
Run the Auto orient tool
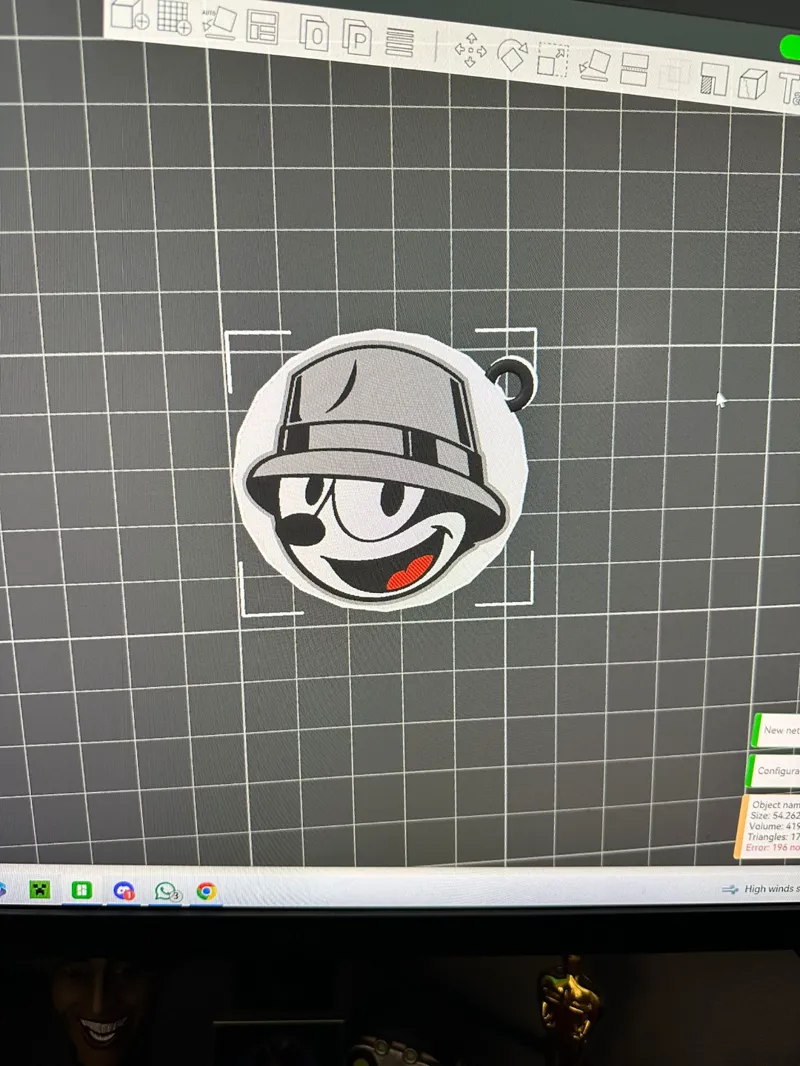point(219,23)
